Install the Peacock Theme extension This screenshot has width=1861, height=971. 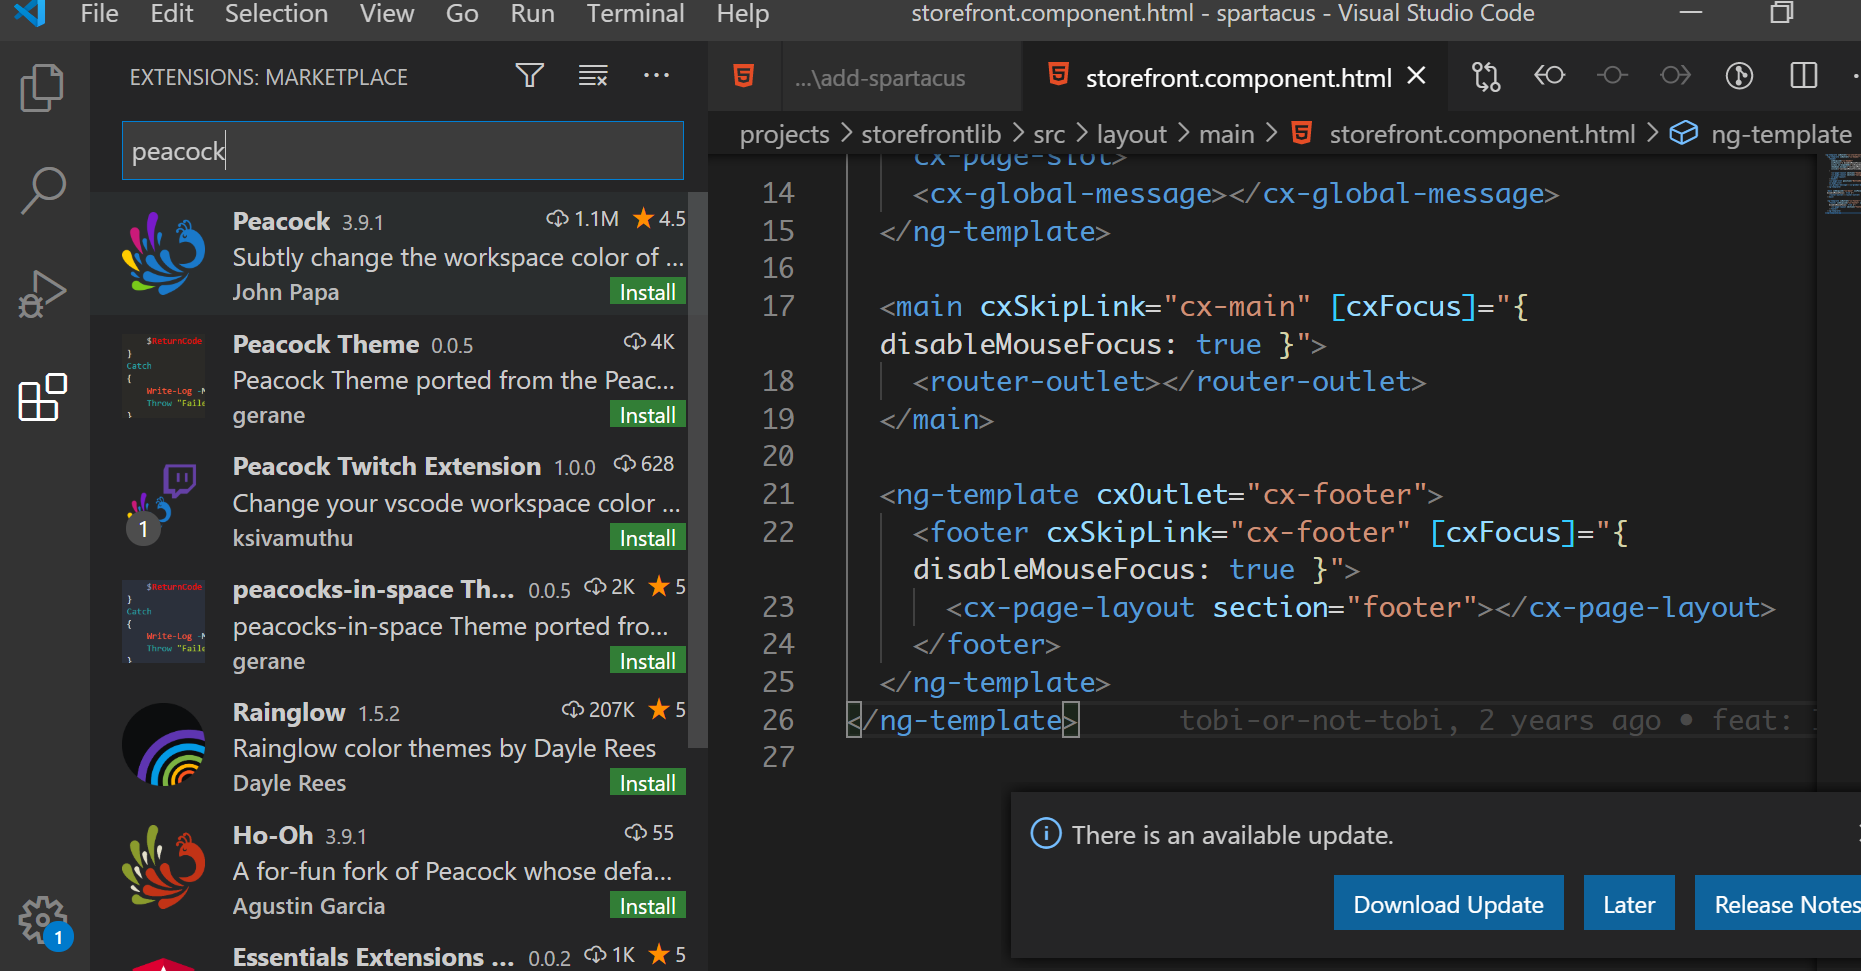click(x=647, y=415)
